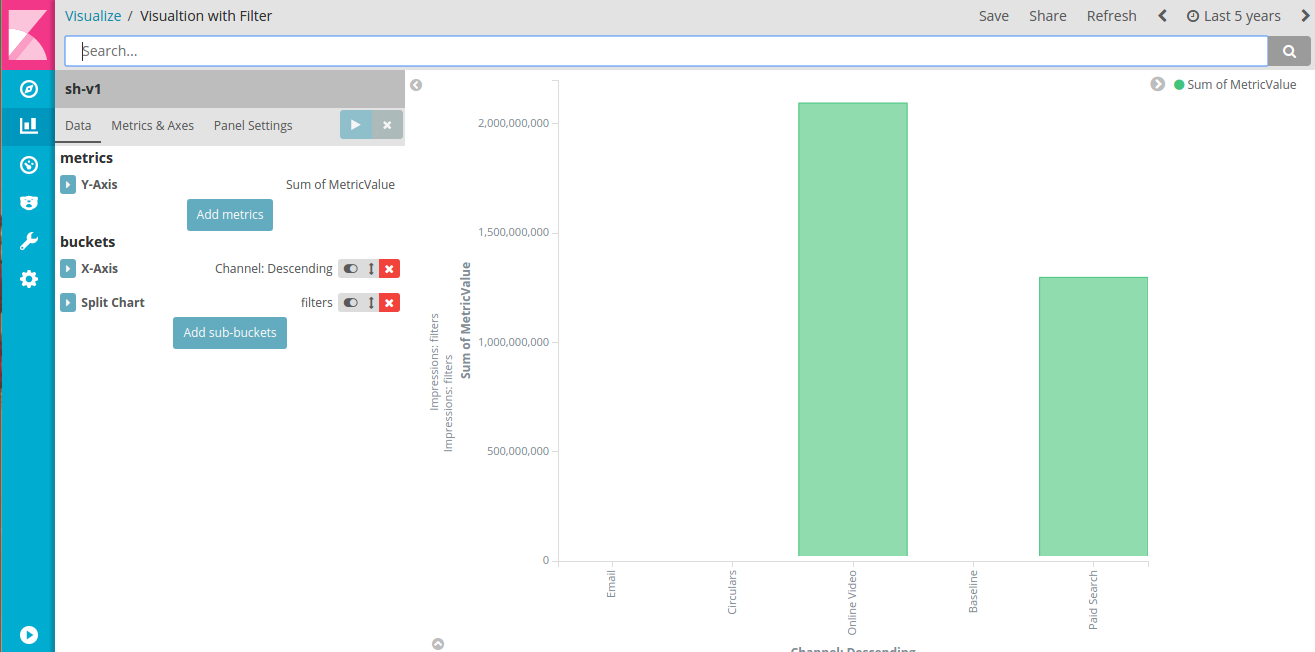This screenshot has height=652, width=1315.
Task: Click the Add metrics button
Action: tap(230, 215)
